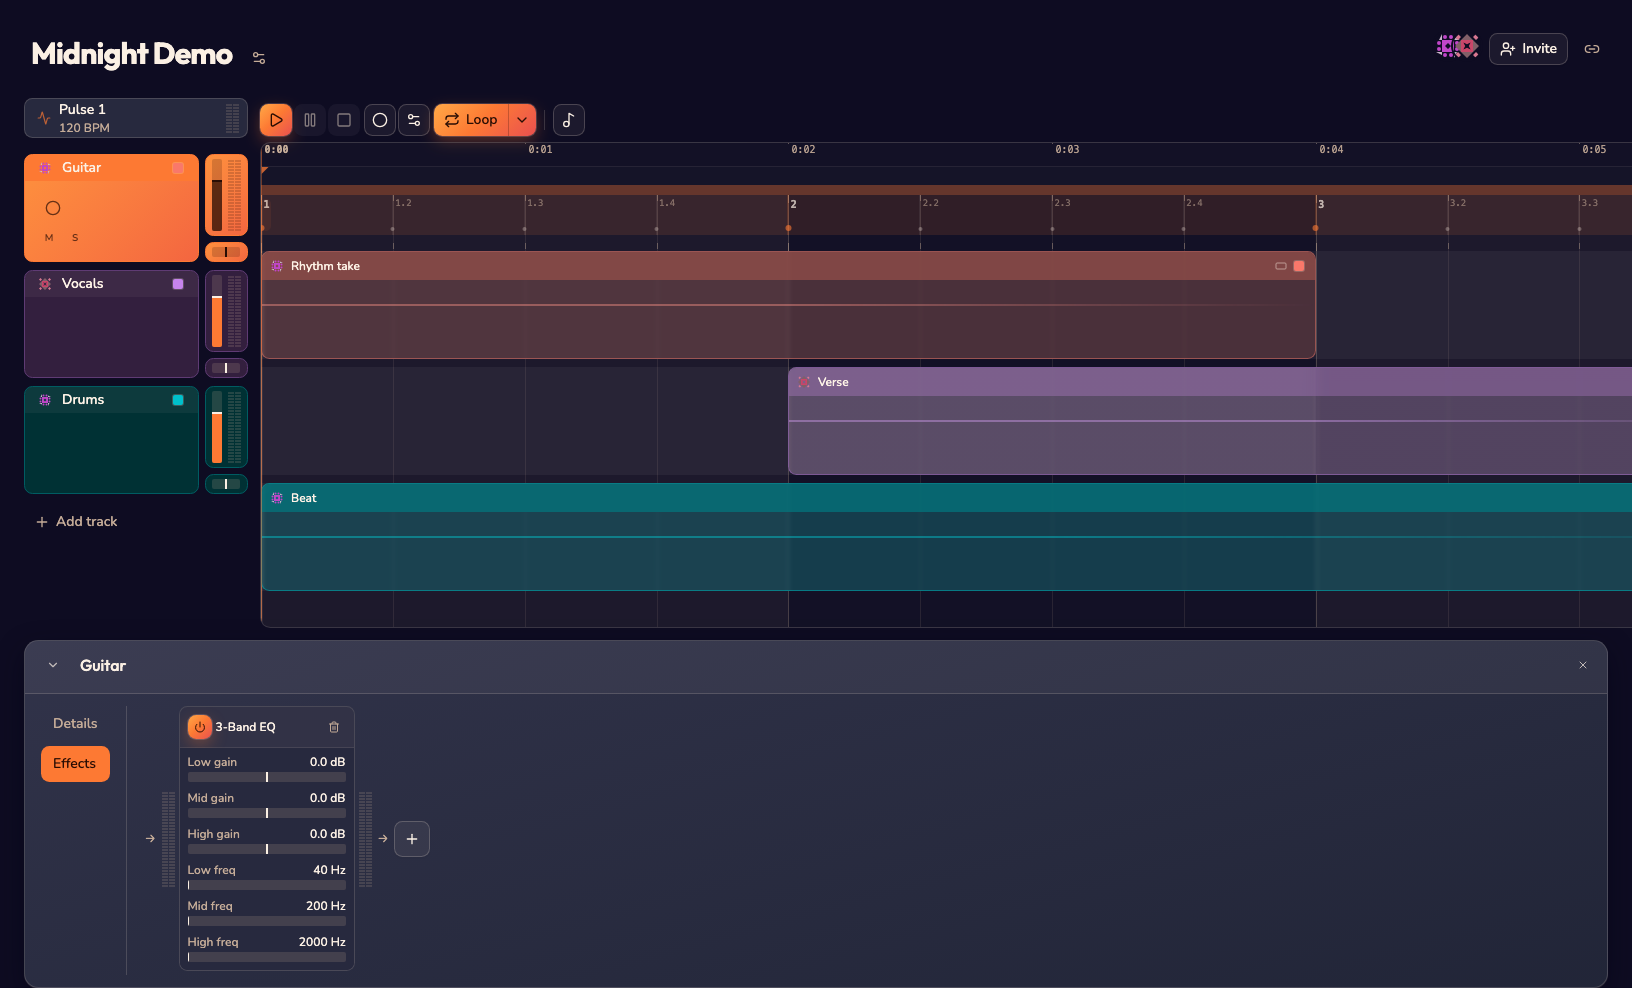
Task: Start playback with the Play button
Action: pyautogui.click(x=276, y=120)
